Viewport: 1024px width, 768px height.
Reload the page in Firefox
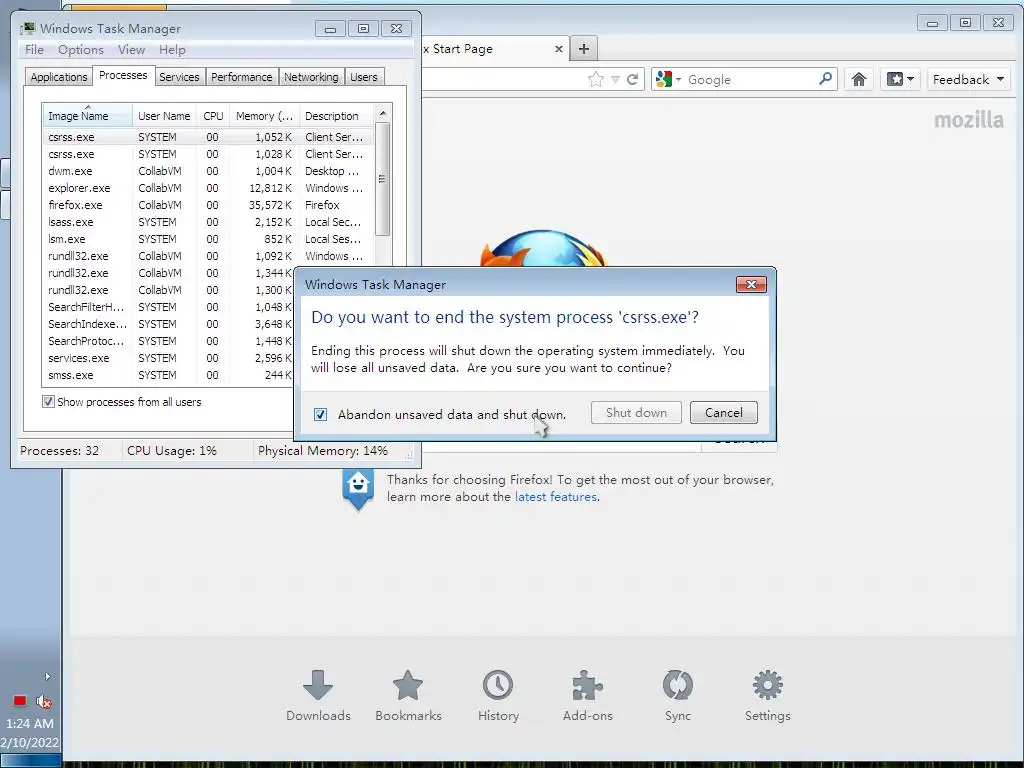632,80
